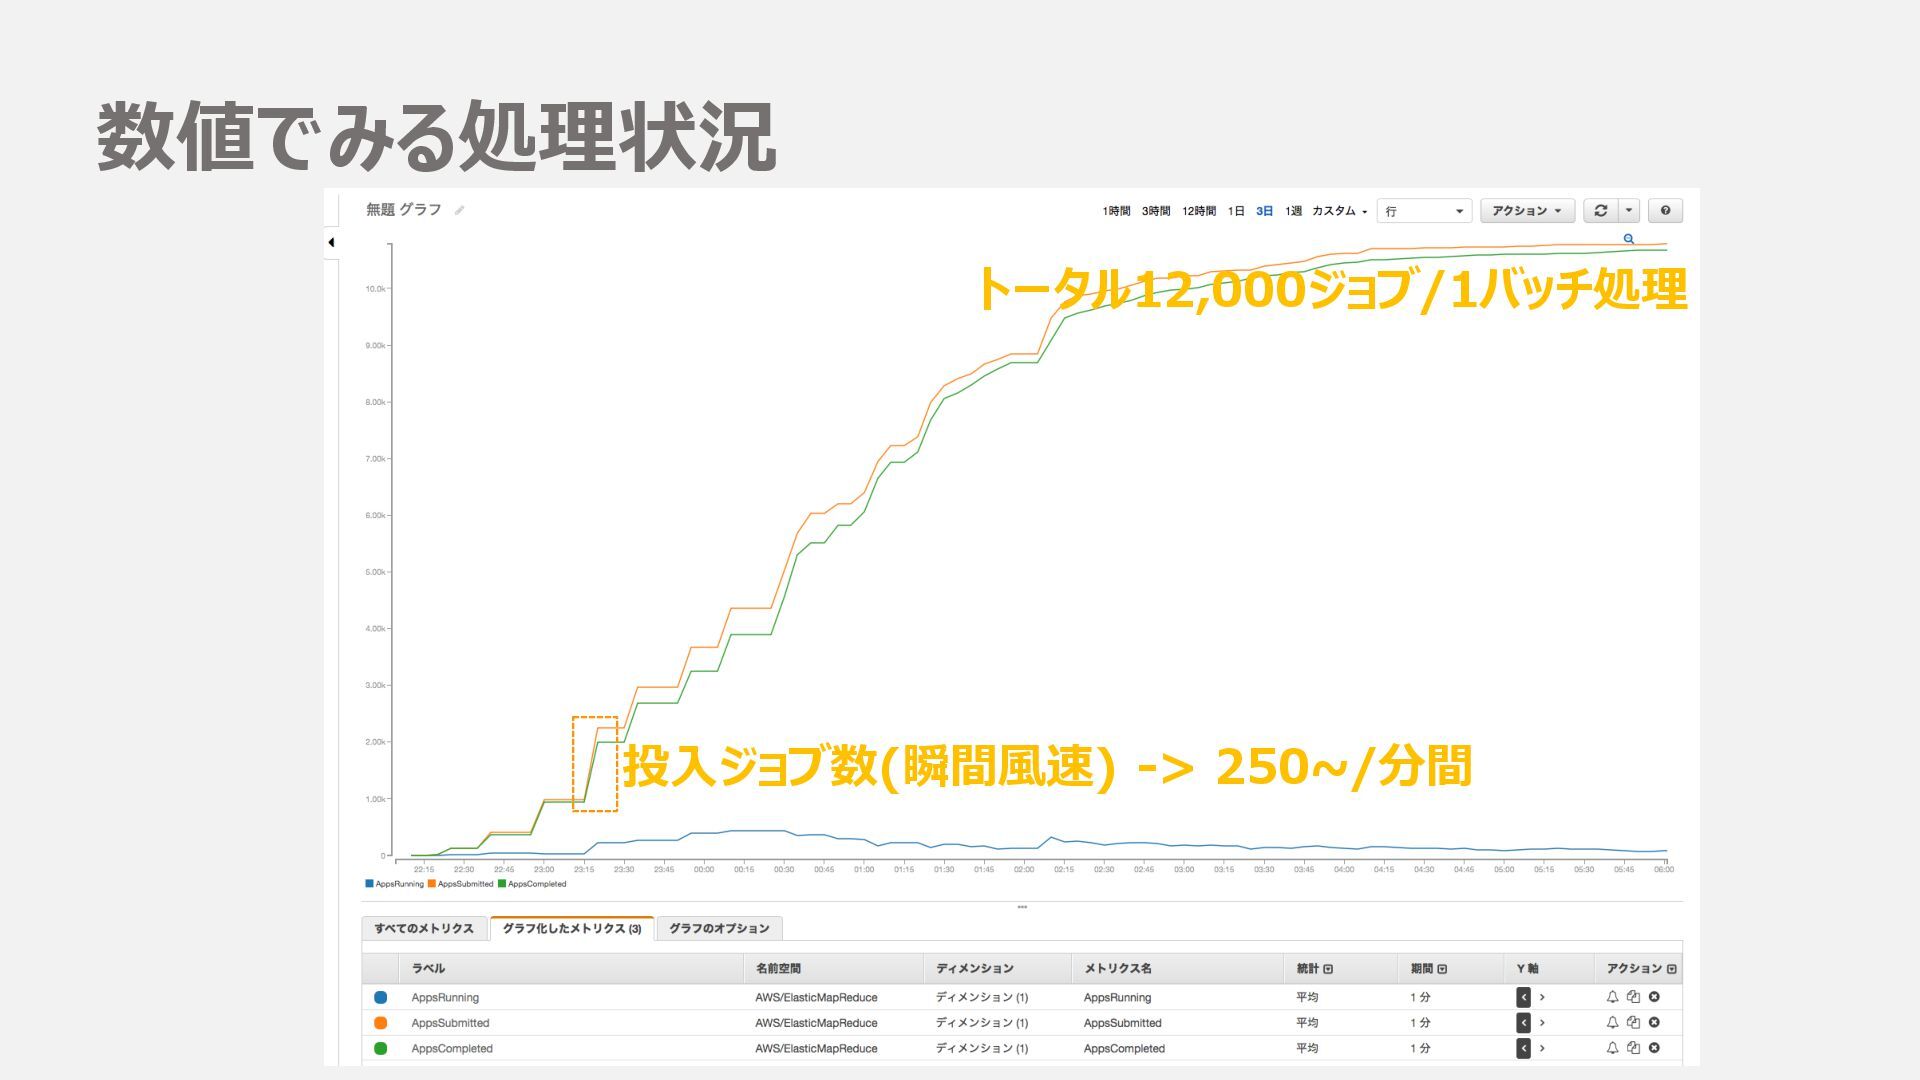
Task: Duplicate the AppsSubmitted metric with copy icon
Action: tap(1633, 1022)
